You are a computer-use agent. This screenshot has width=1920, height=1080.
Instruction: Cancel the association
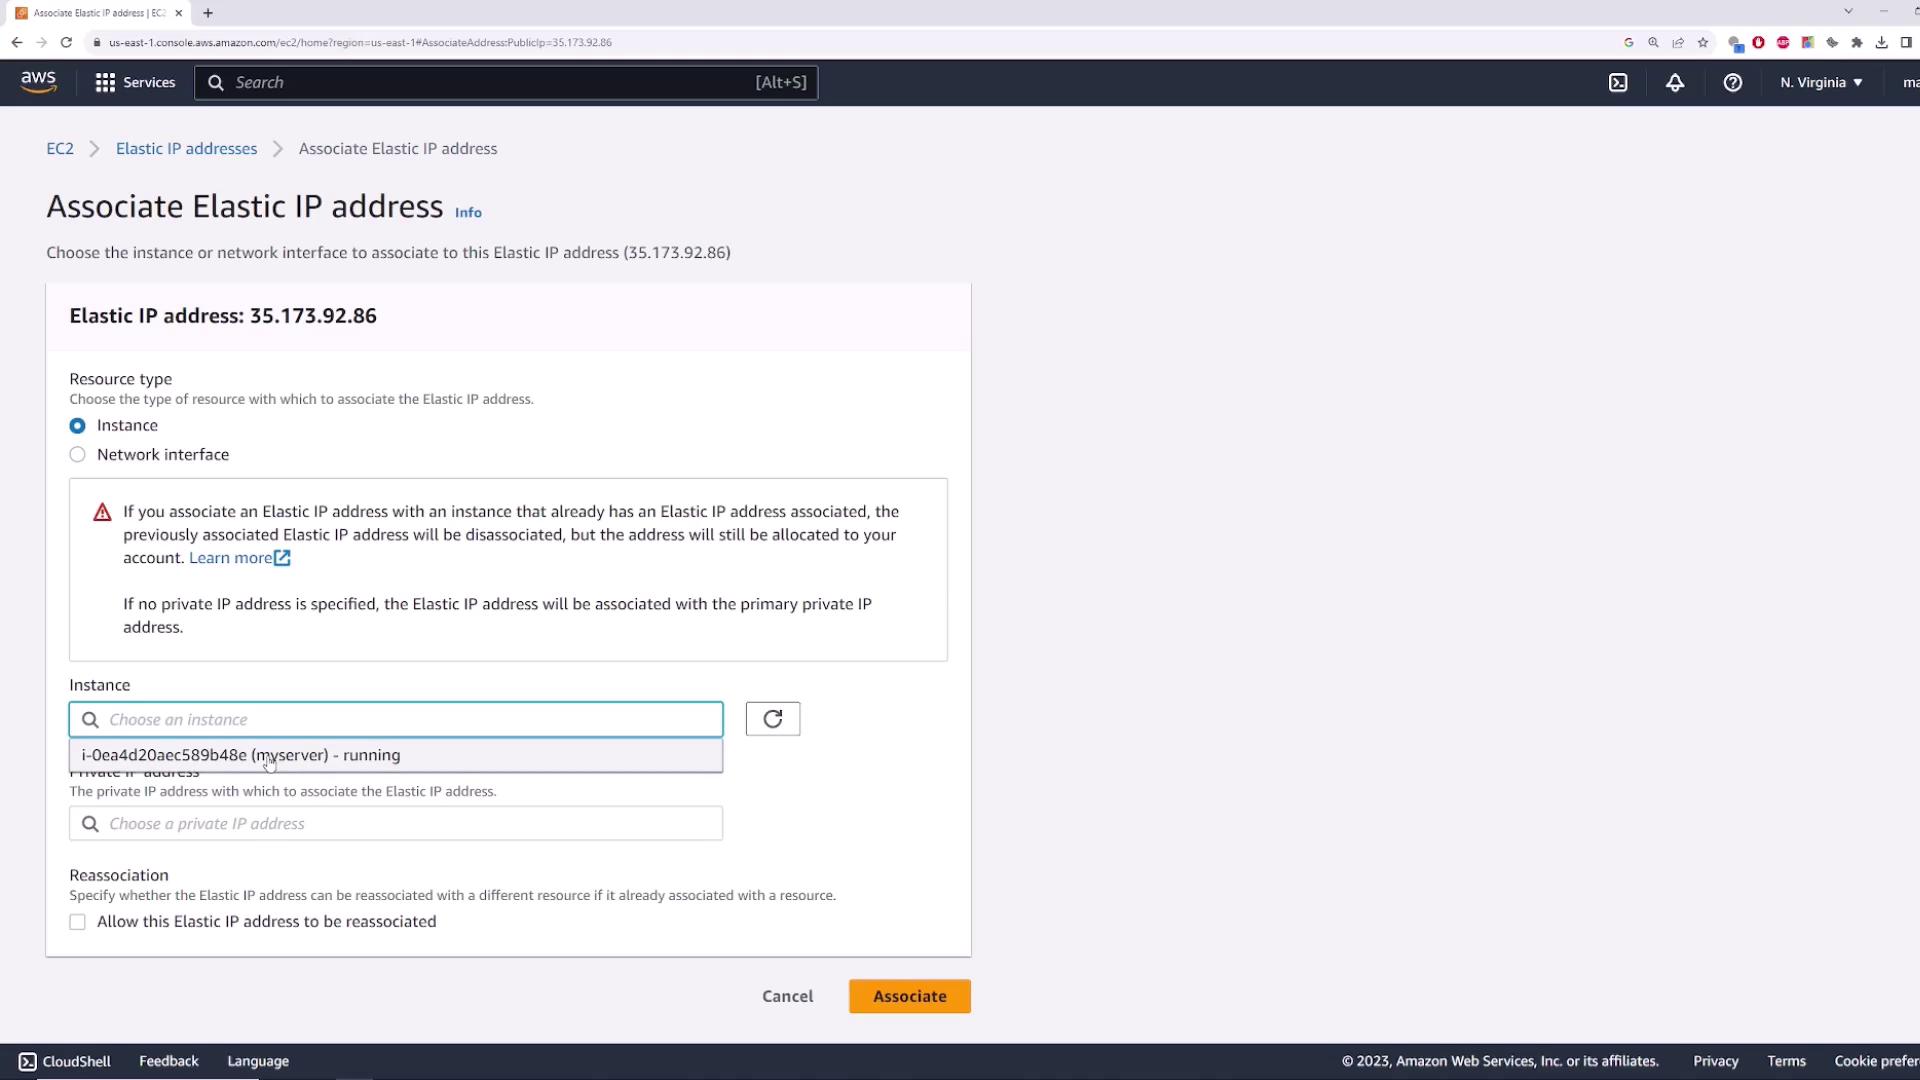[787, 996]
